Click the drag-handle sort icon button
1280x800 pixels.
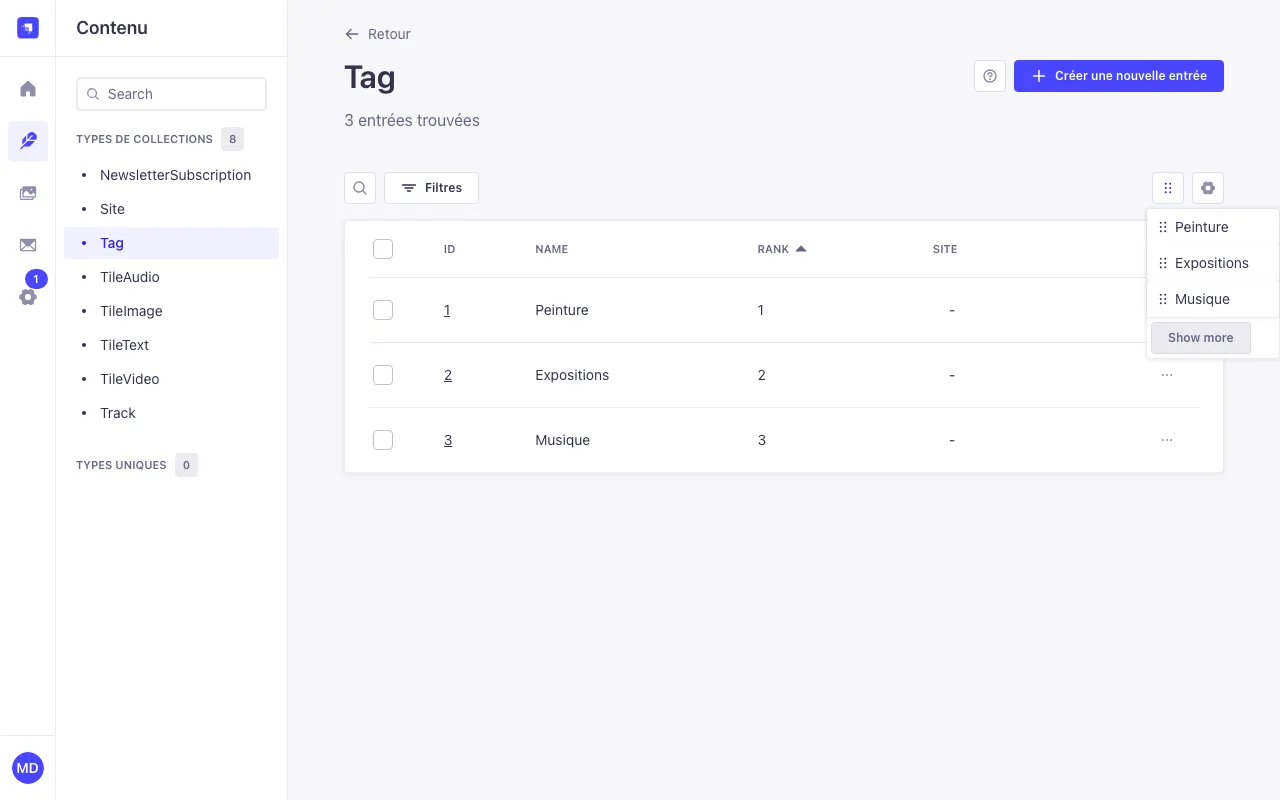click(x=1168, y=188)
